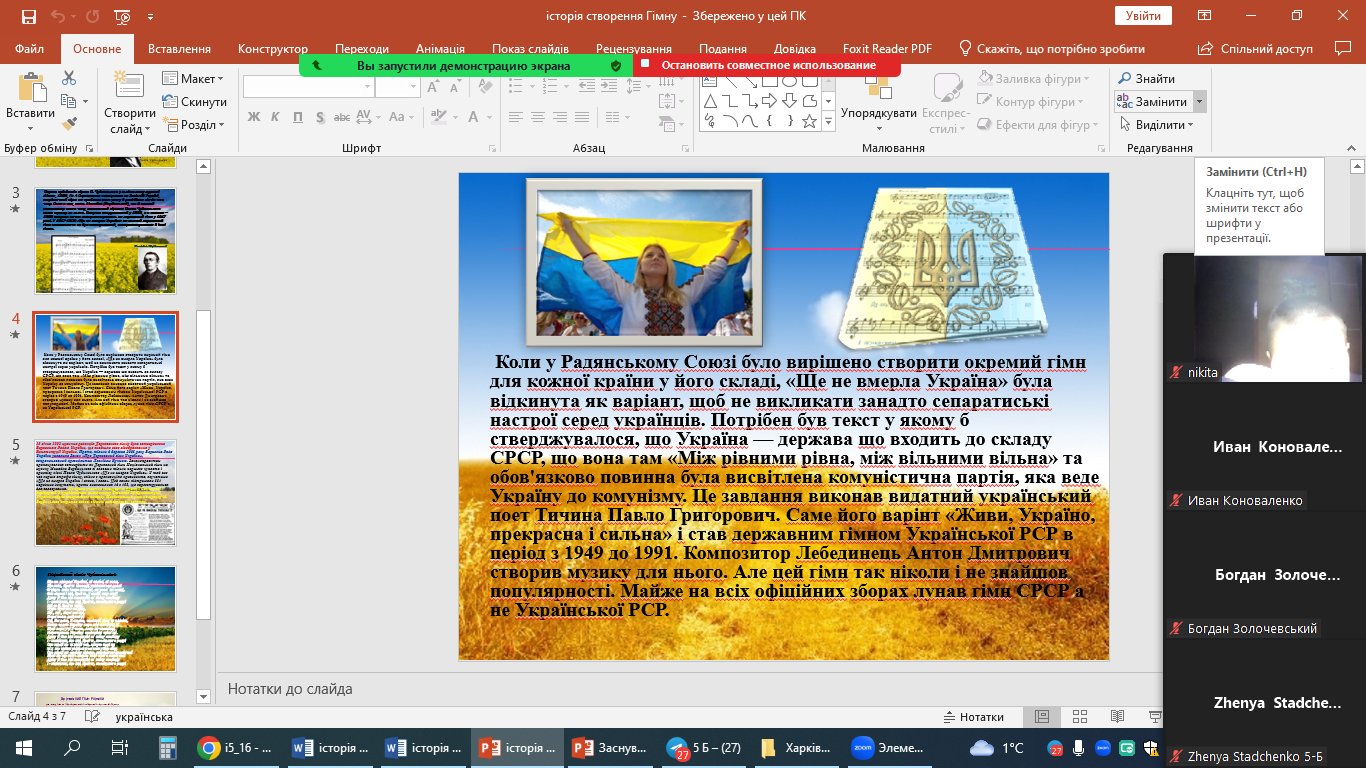Screen dimensions: 1366x768
Task: Click the increase indent icon
Action: coord(608,86)
